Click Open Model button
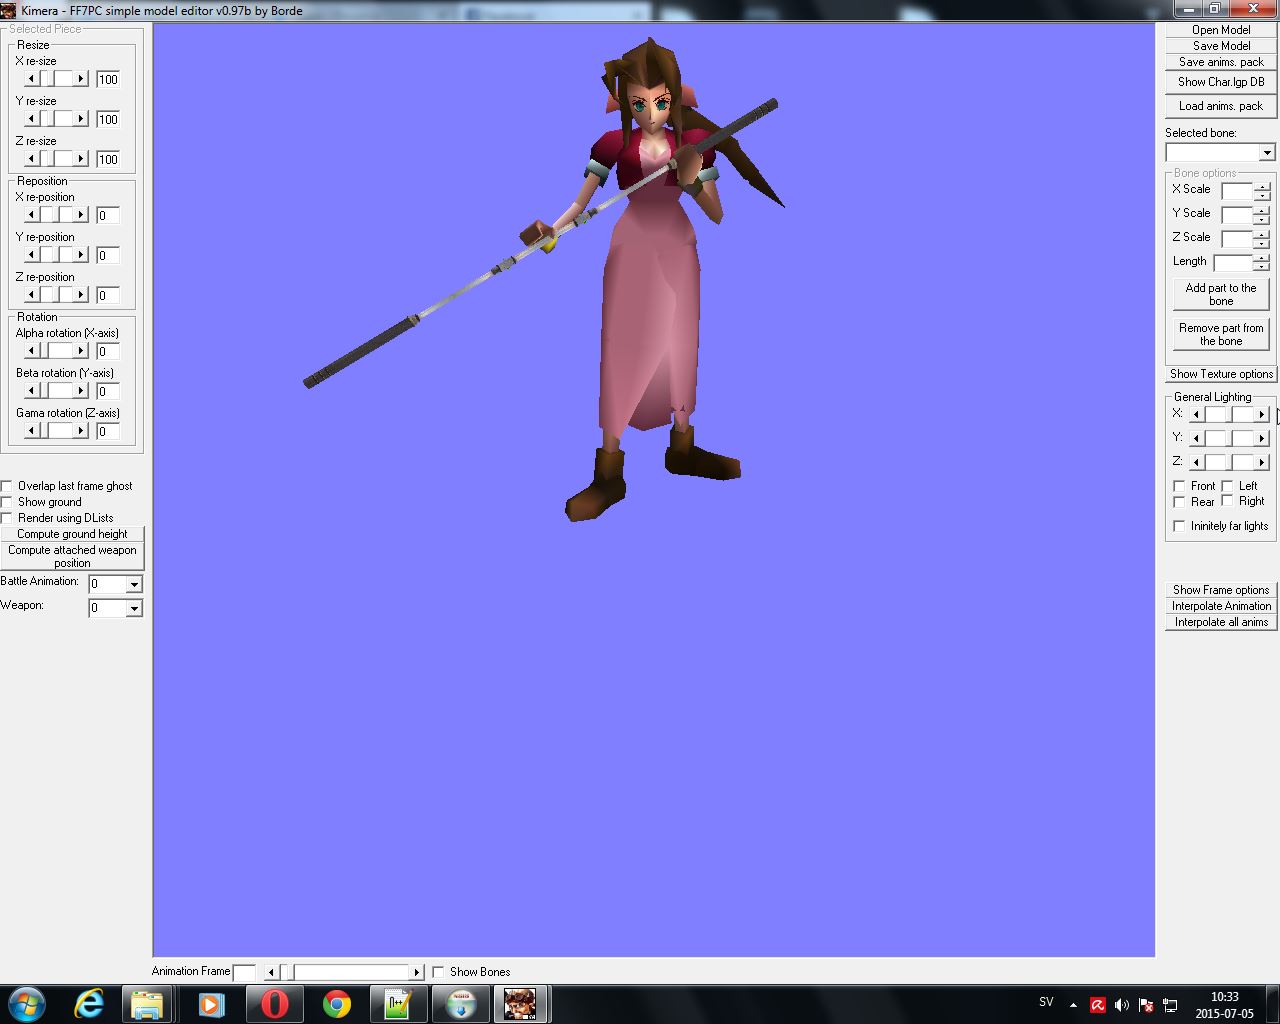This screenshot has width=1280, height=1024. (x=1221, y=30)
